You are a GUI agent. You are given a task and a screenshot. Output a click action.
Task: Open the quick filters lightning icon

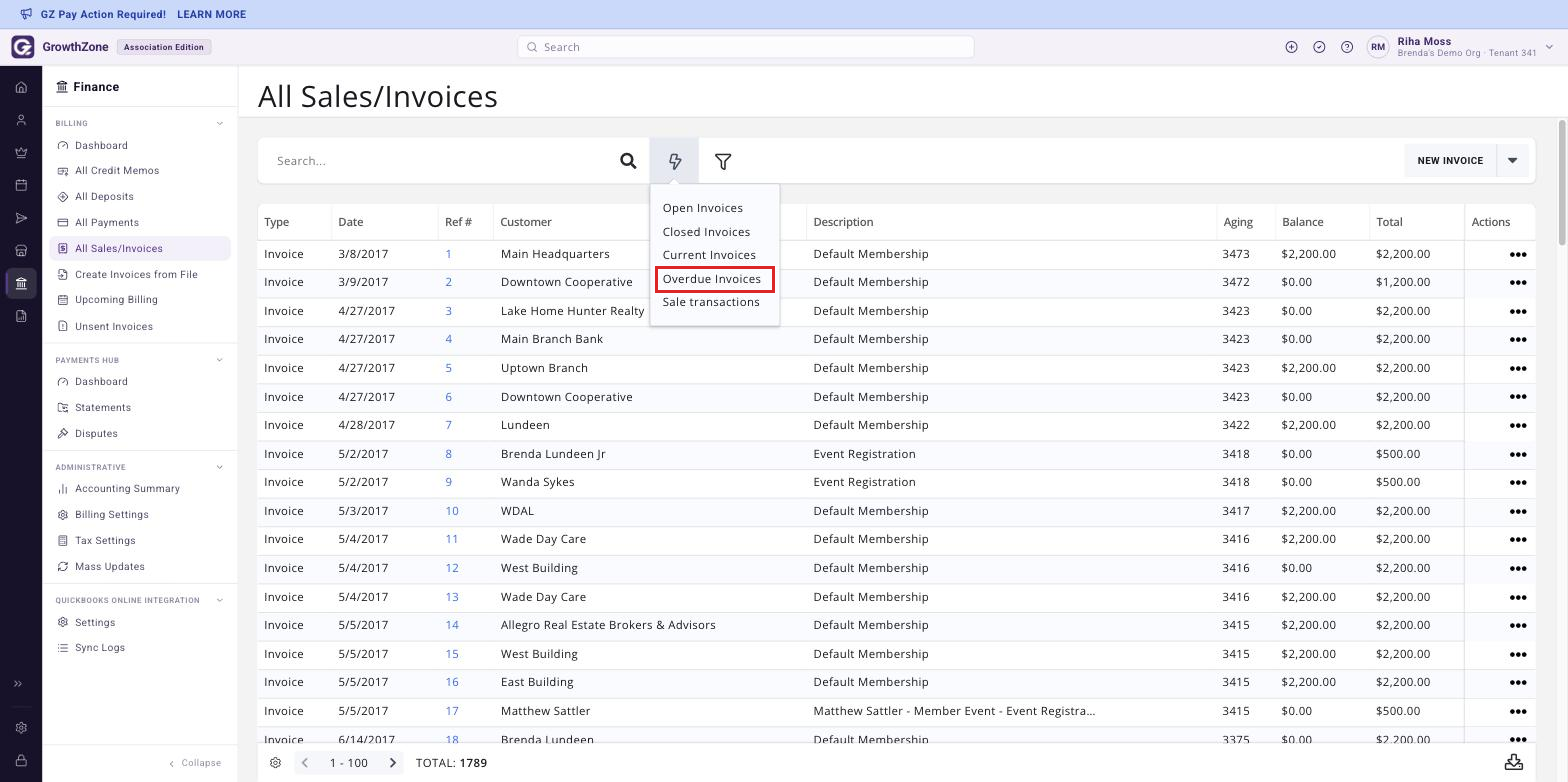pos(675,161)
